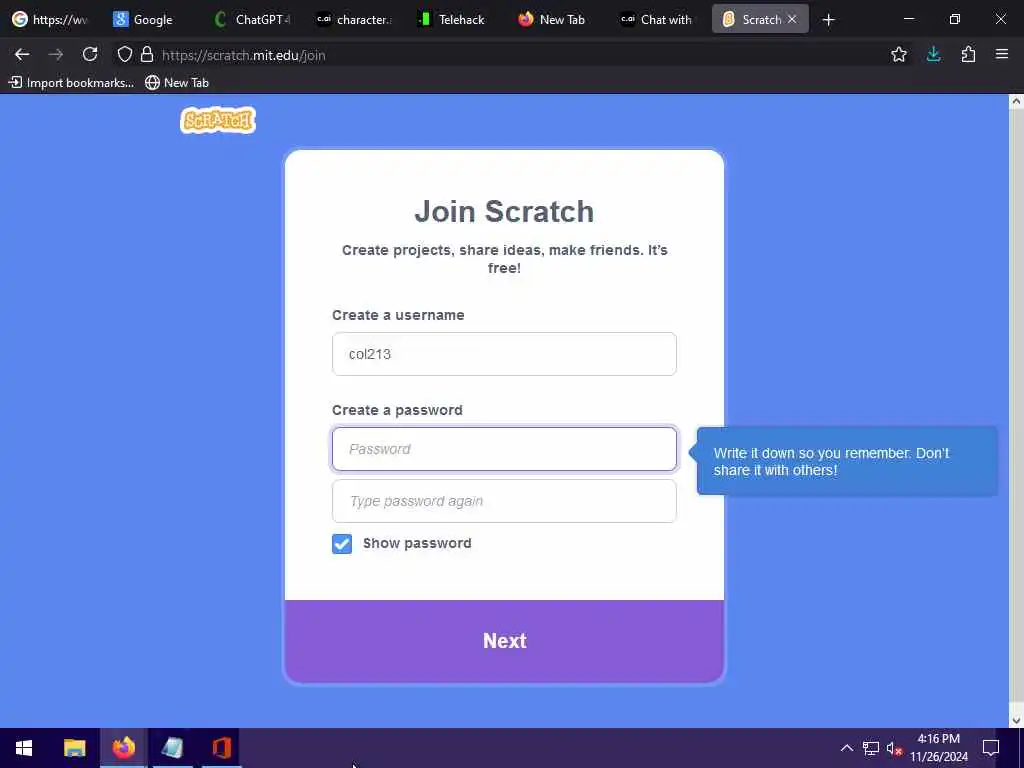Open the notification center icon
Image resolution: width=1024 pixels, height=768 pixels.
click(991, 748)
